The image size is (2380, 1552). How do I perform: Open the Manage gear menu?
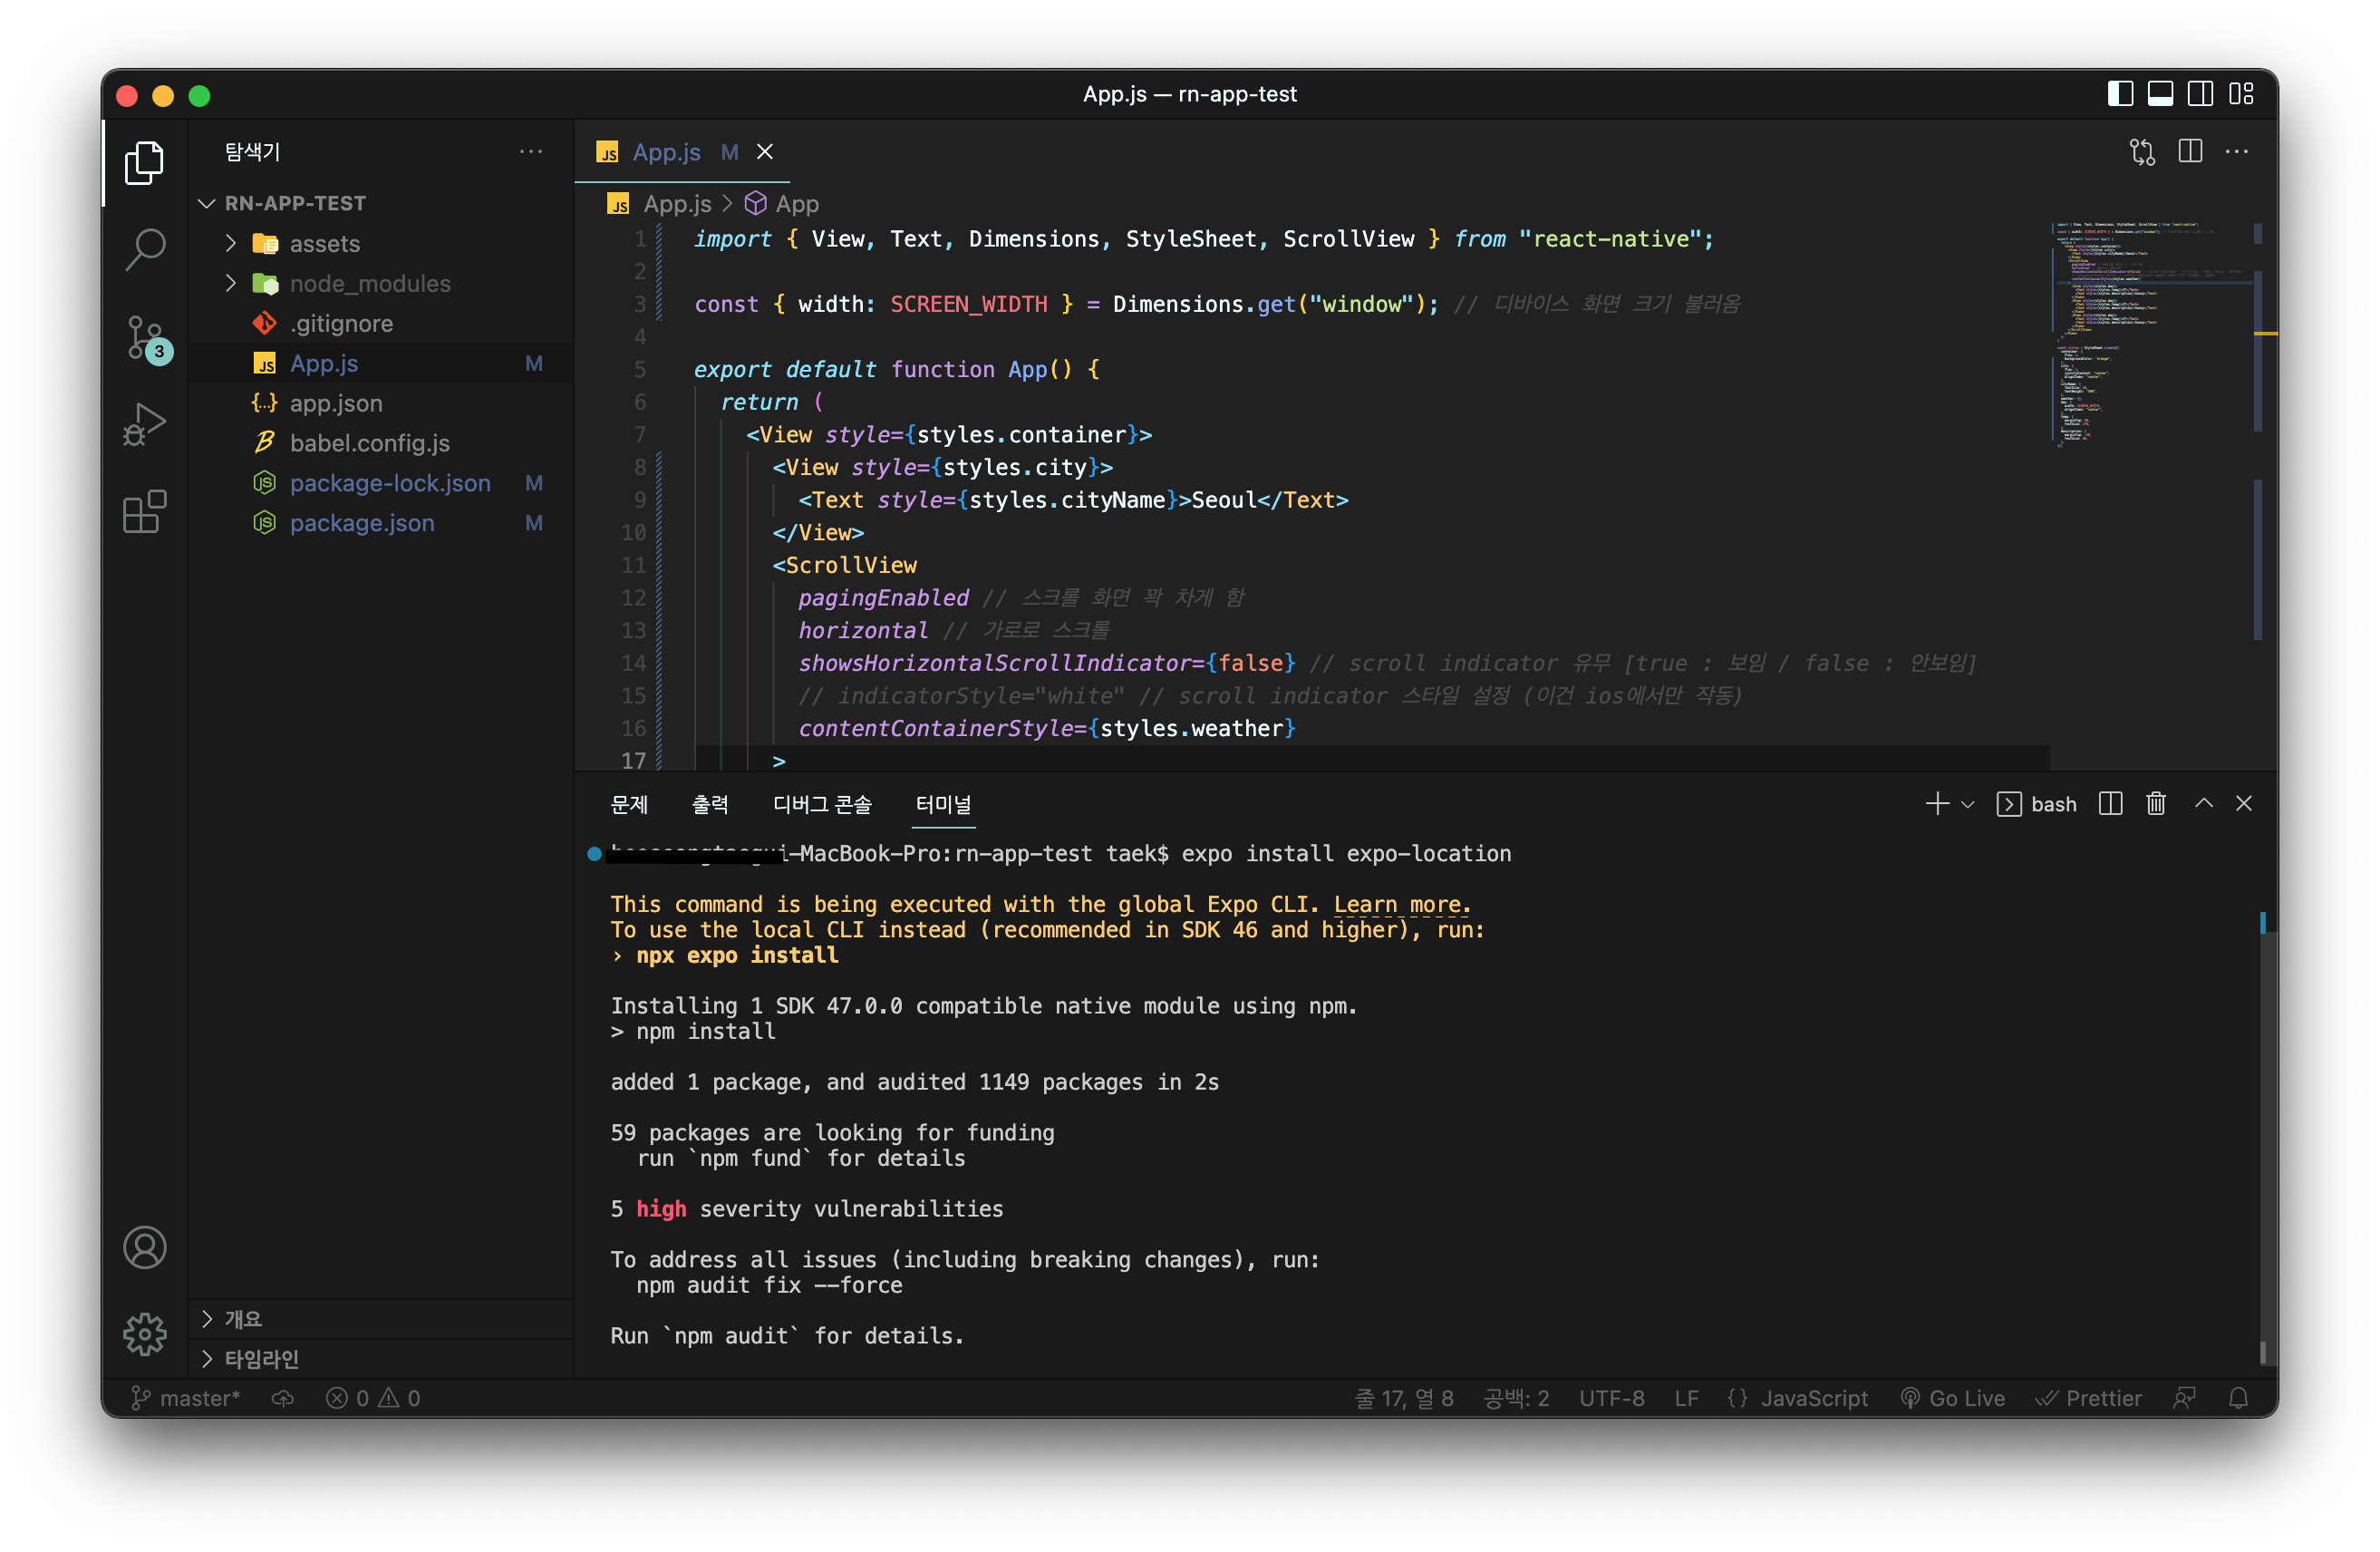(145, 1333)
